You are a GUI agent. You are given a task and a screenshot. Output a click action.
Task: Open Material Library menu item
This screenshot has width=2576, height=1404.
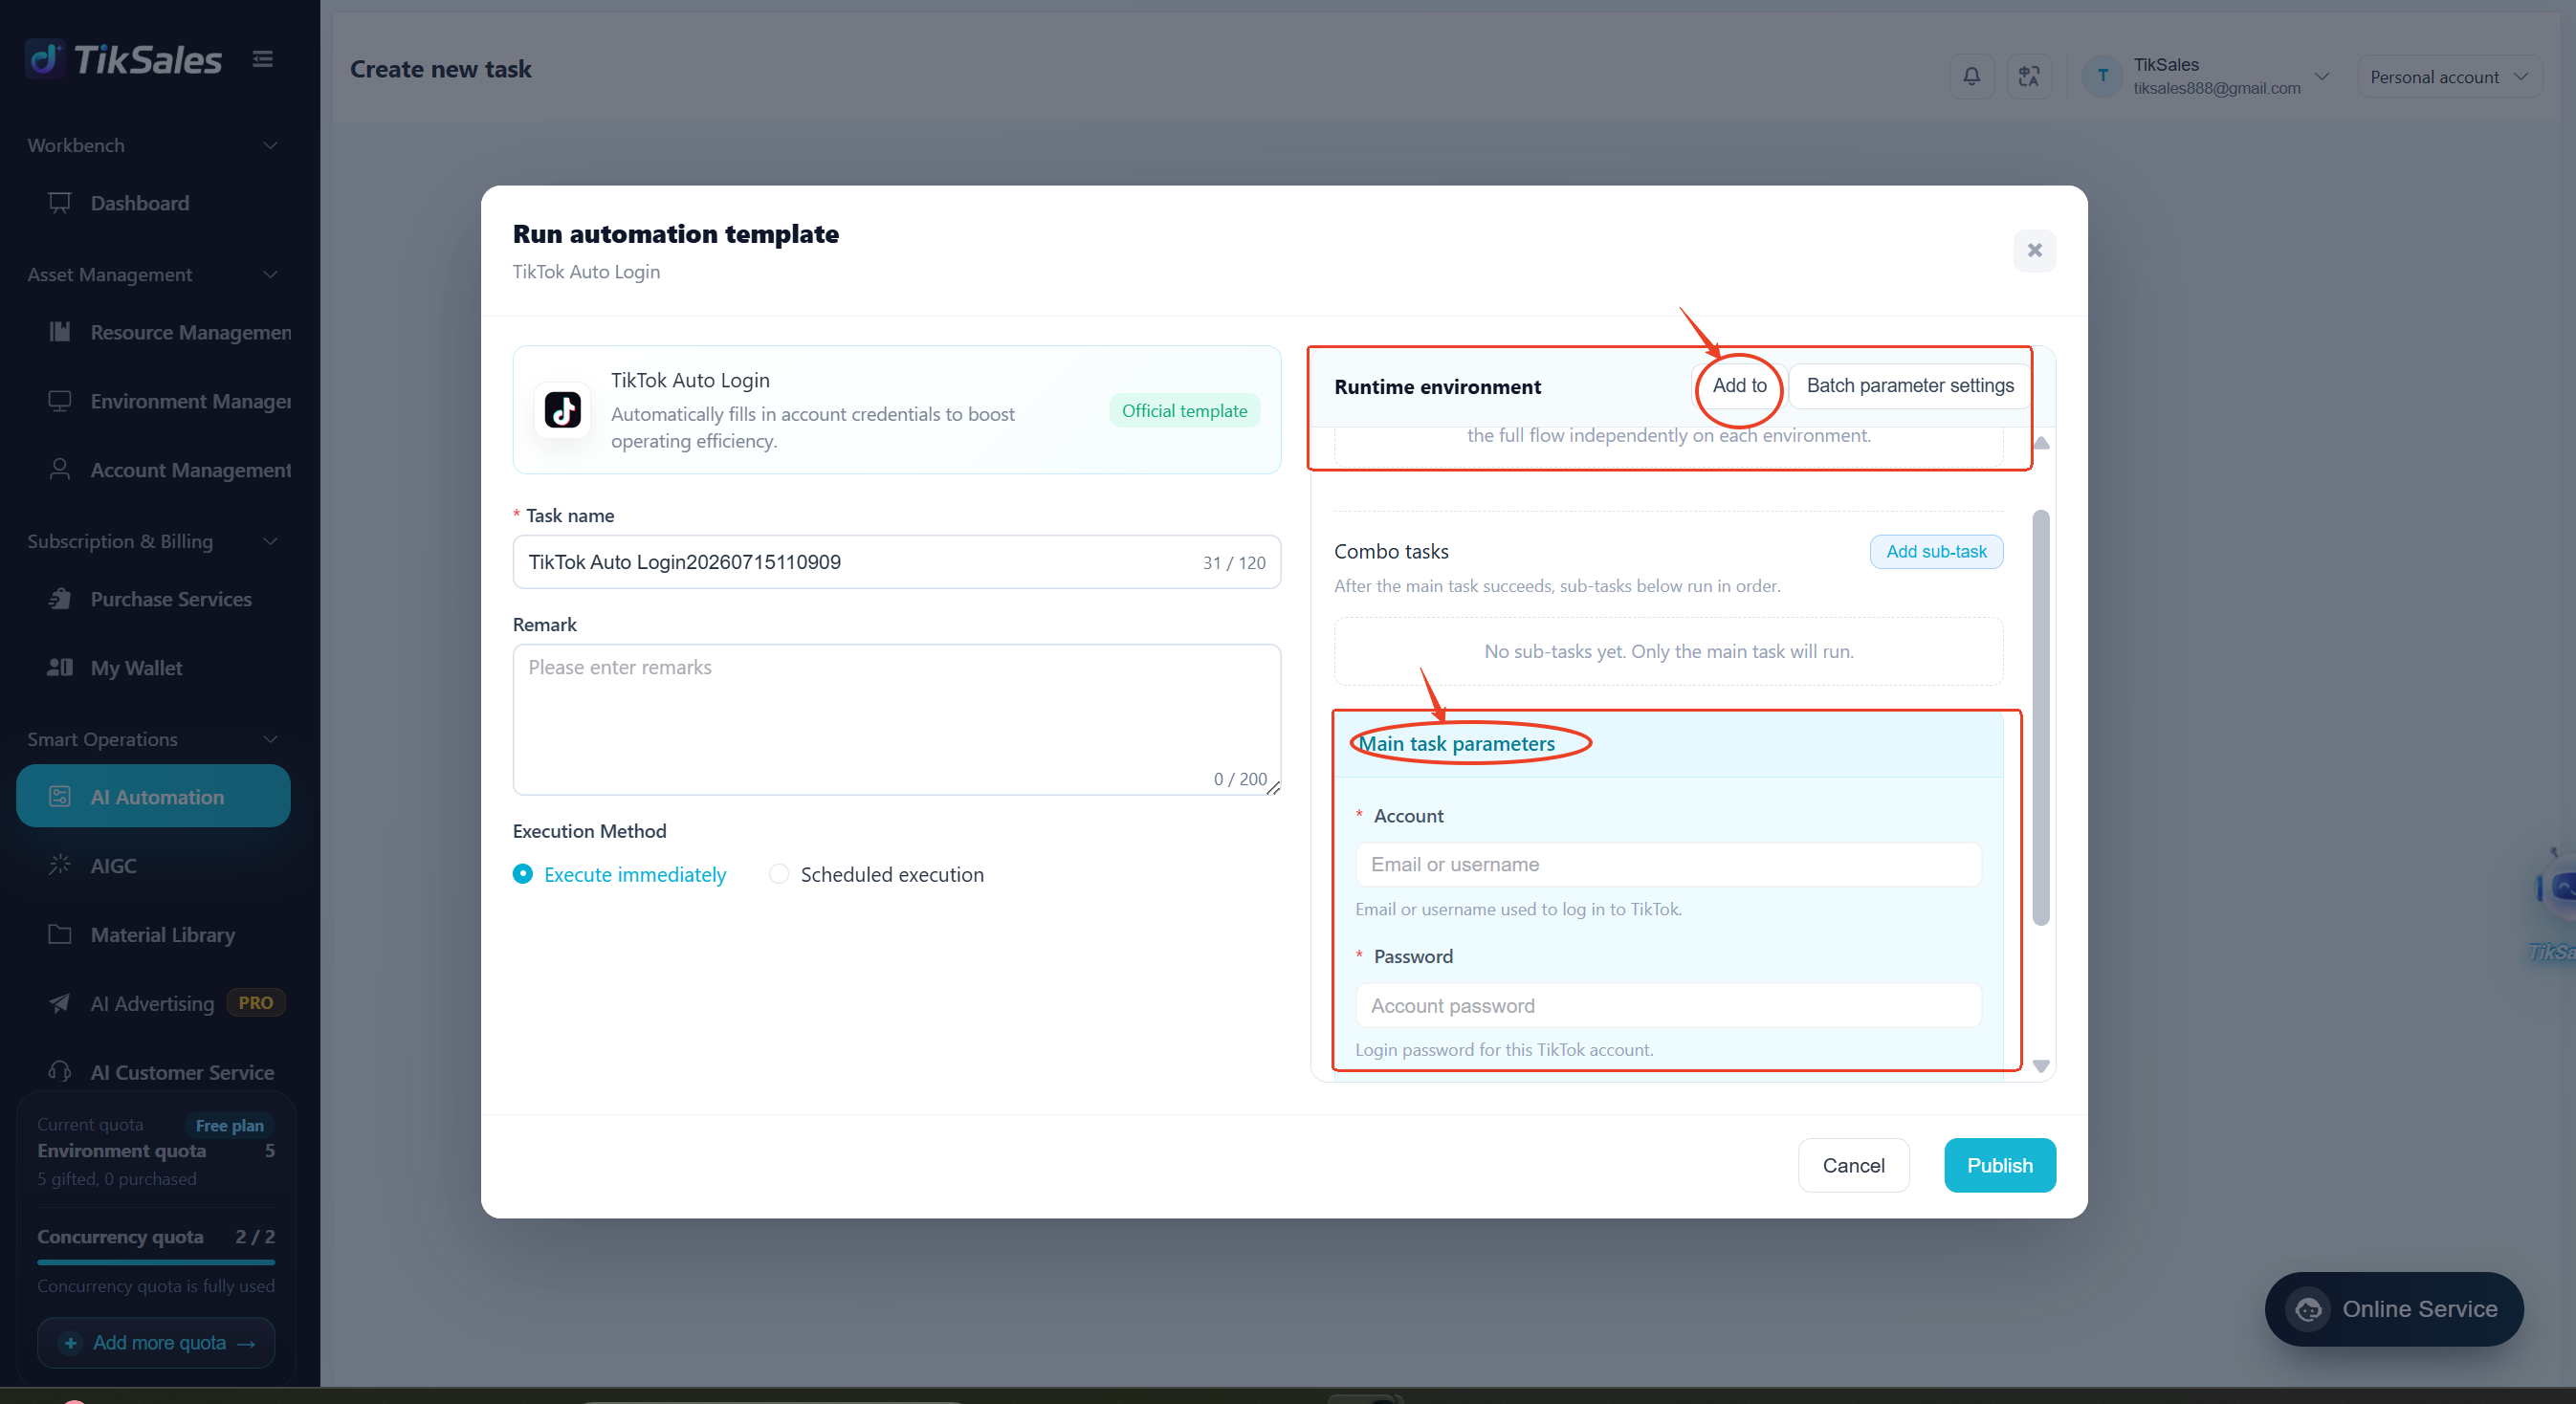coord(154,935)
